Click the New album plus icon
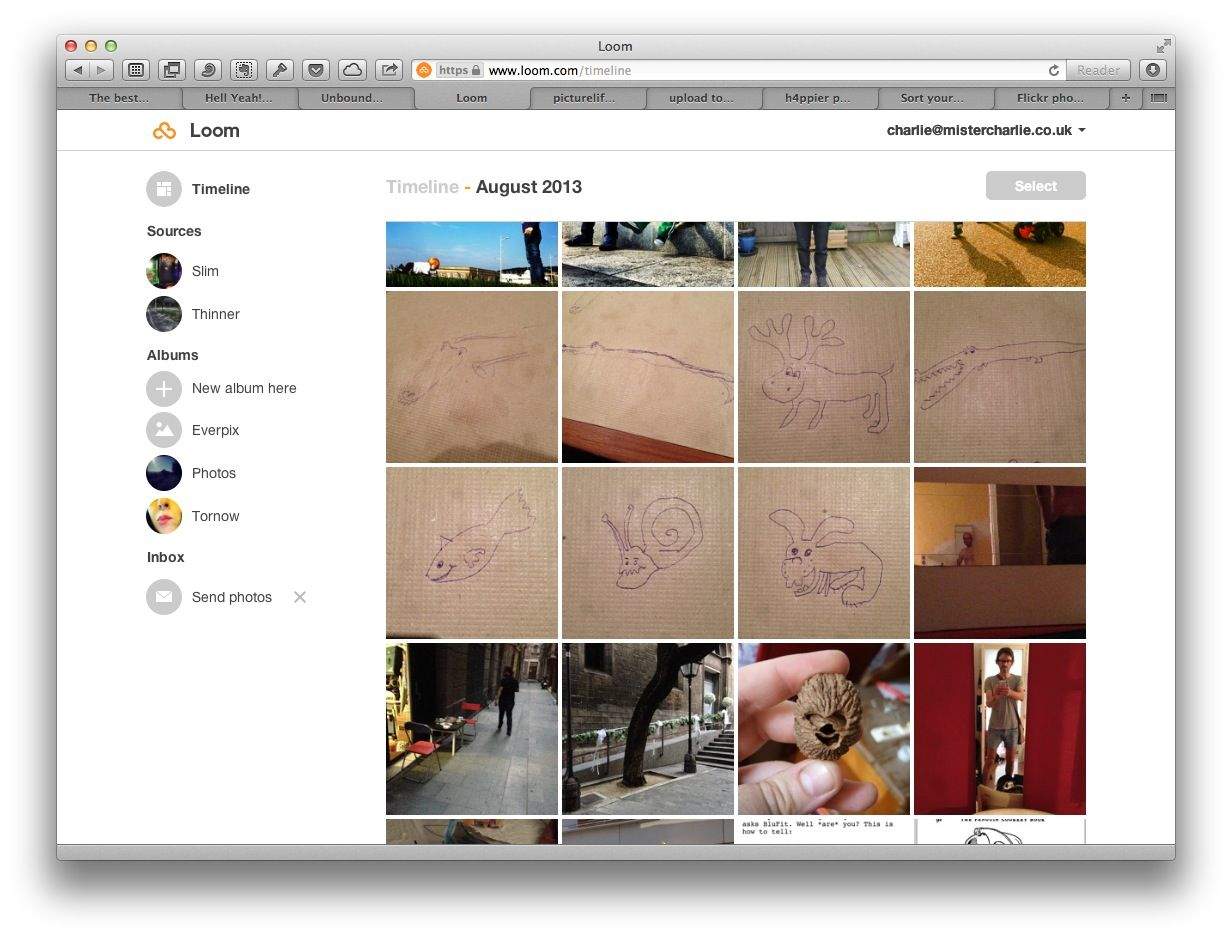Viewport: 1232px width, 939px height. point(164,388)
